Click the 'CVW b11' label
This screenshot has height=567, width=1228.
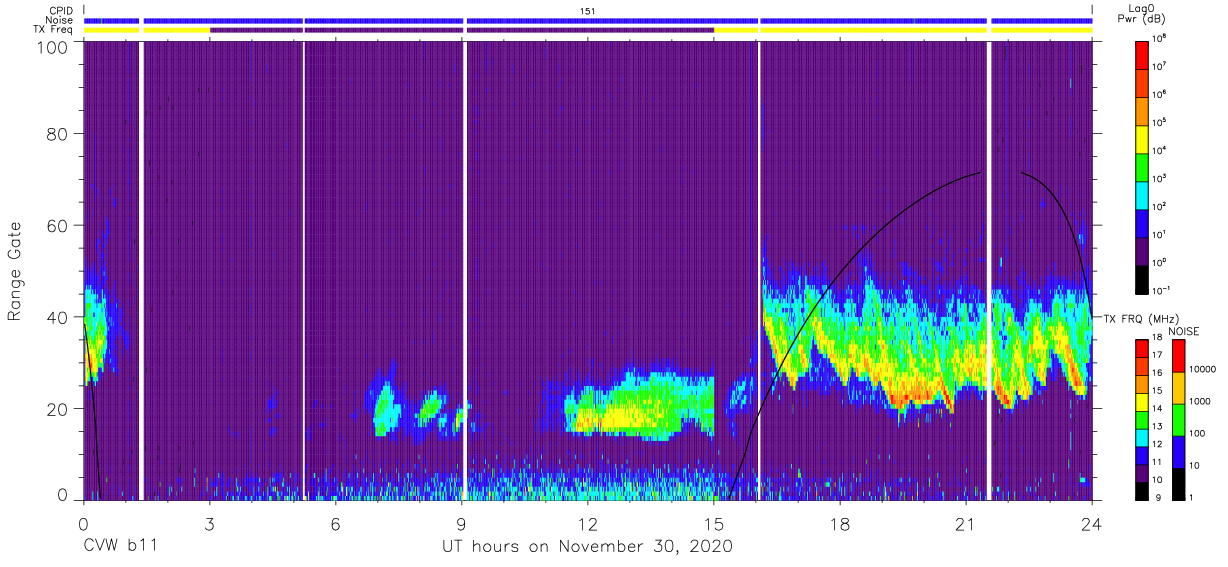(x=120, y=547)
